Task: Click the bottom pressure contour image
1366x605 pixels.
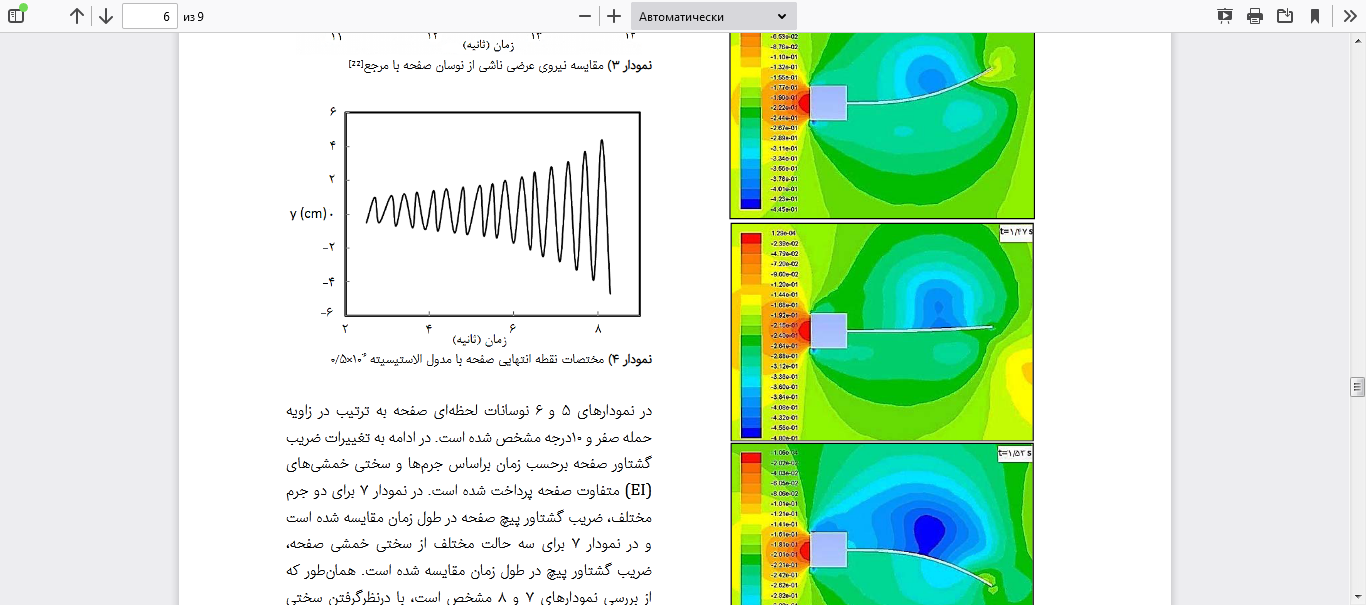Action: pos(882,525)
